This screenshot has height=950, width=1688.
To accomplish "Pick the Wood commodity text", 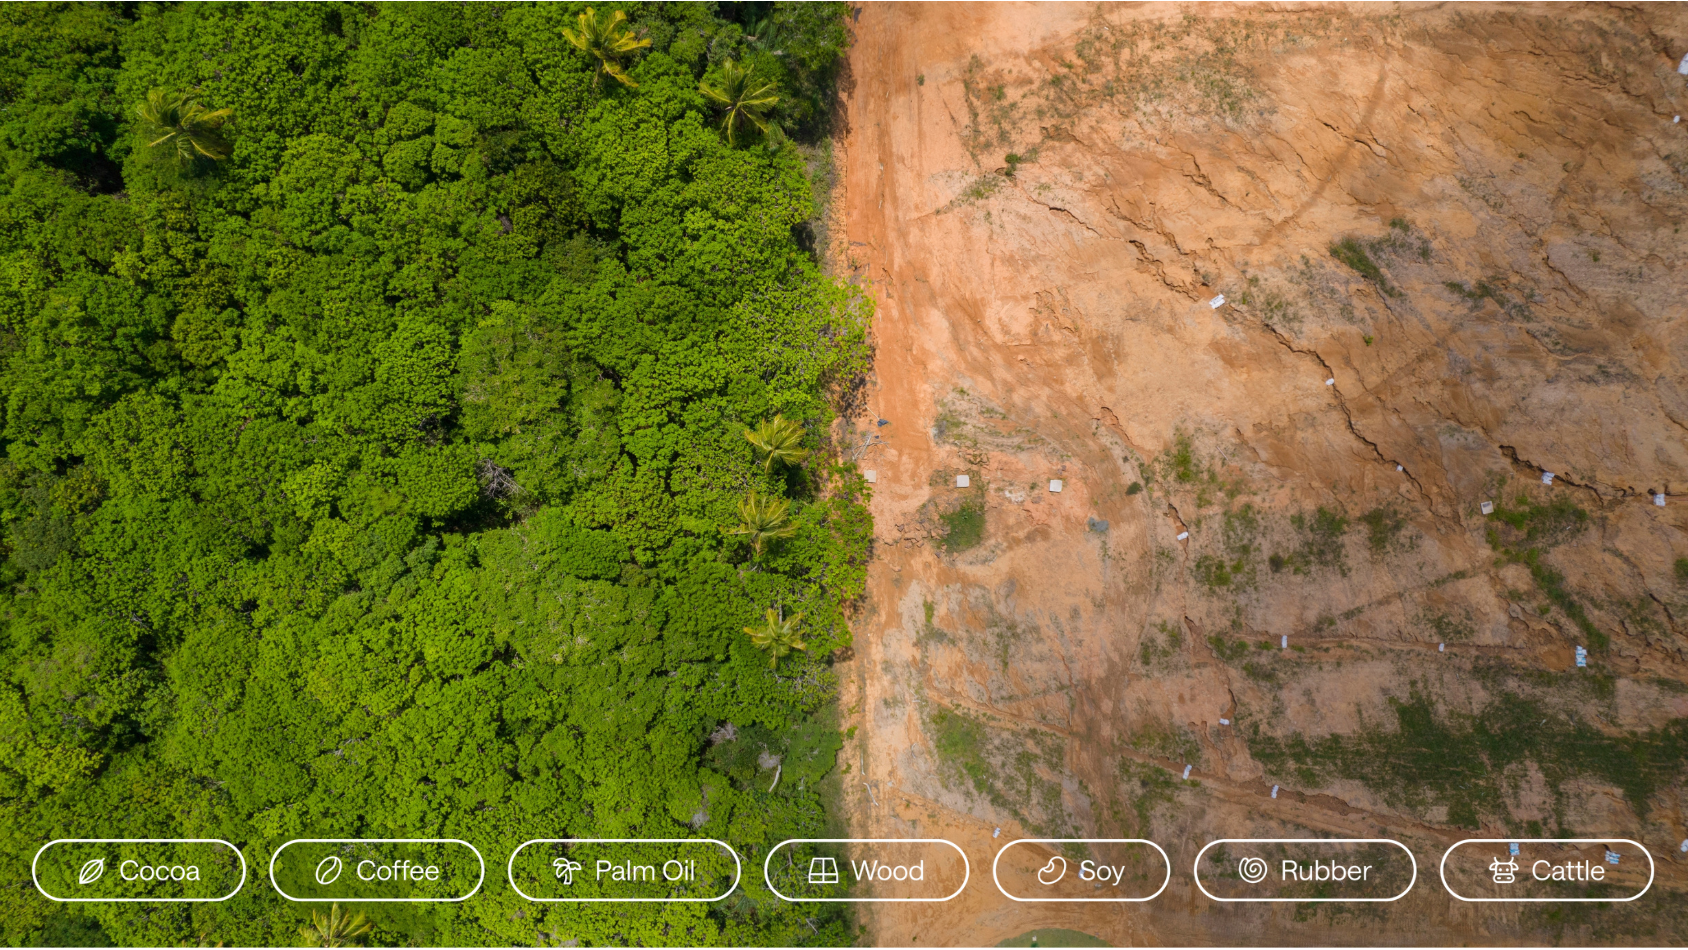I will point(887,871).
